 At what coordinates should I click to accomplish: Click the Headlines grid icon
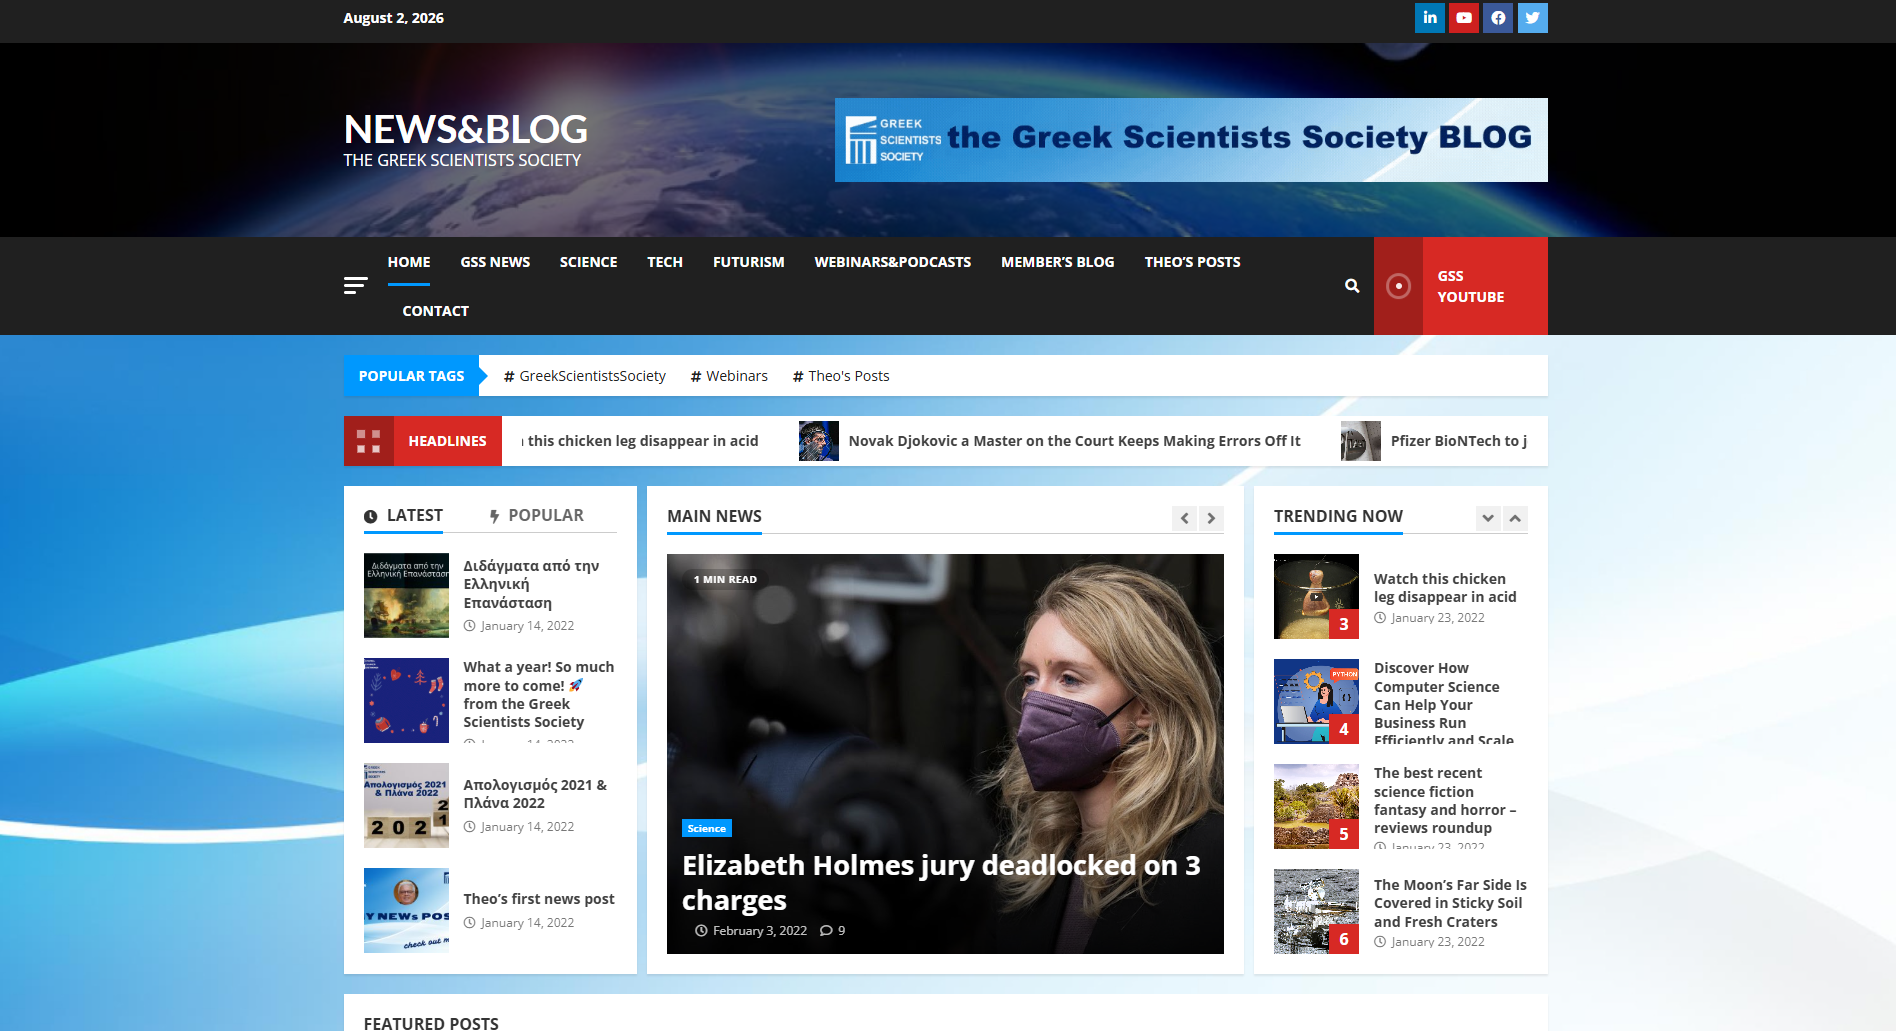[x=368, y=441]
